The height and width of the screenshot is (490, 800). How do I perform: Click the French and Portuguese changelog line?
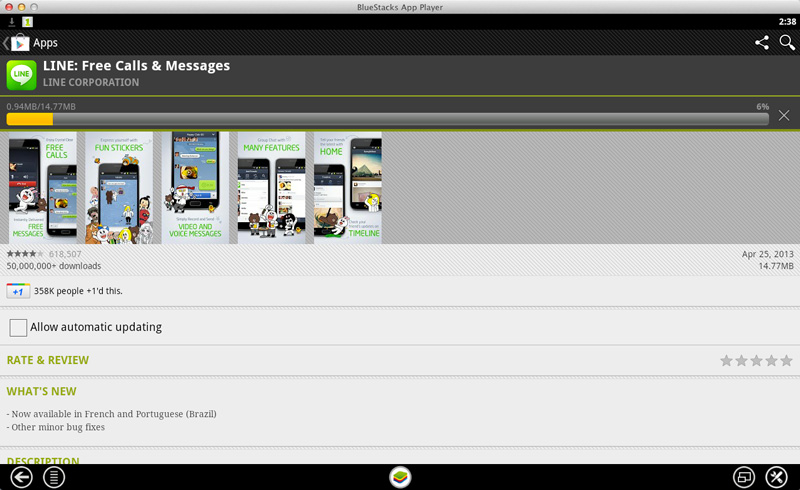111,414
